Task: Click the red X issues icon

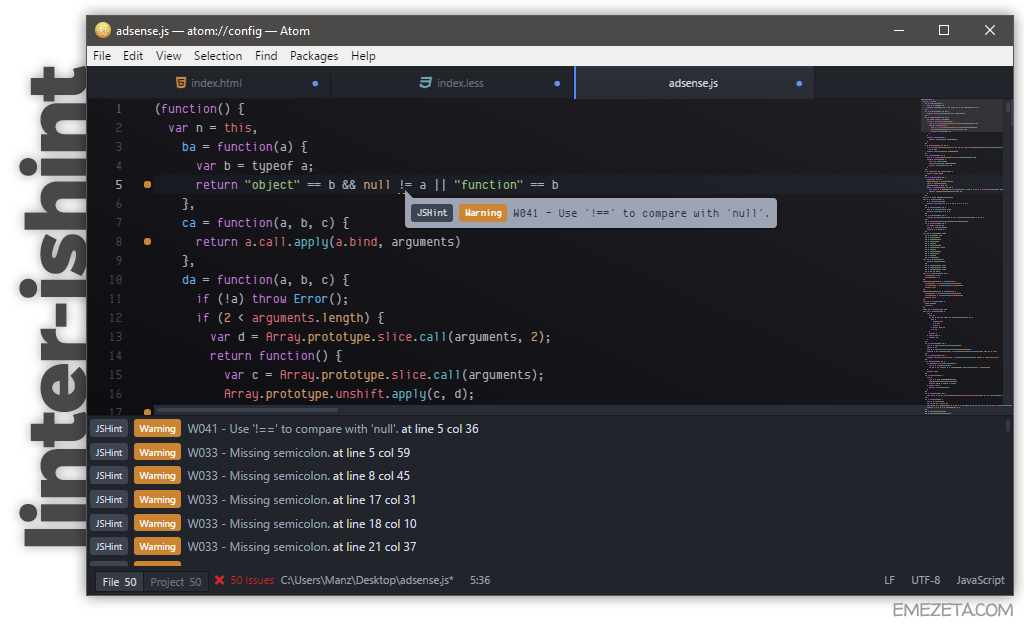Action: [219, 580]
